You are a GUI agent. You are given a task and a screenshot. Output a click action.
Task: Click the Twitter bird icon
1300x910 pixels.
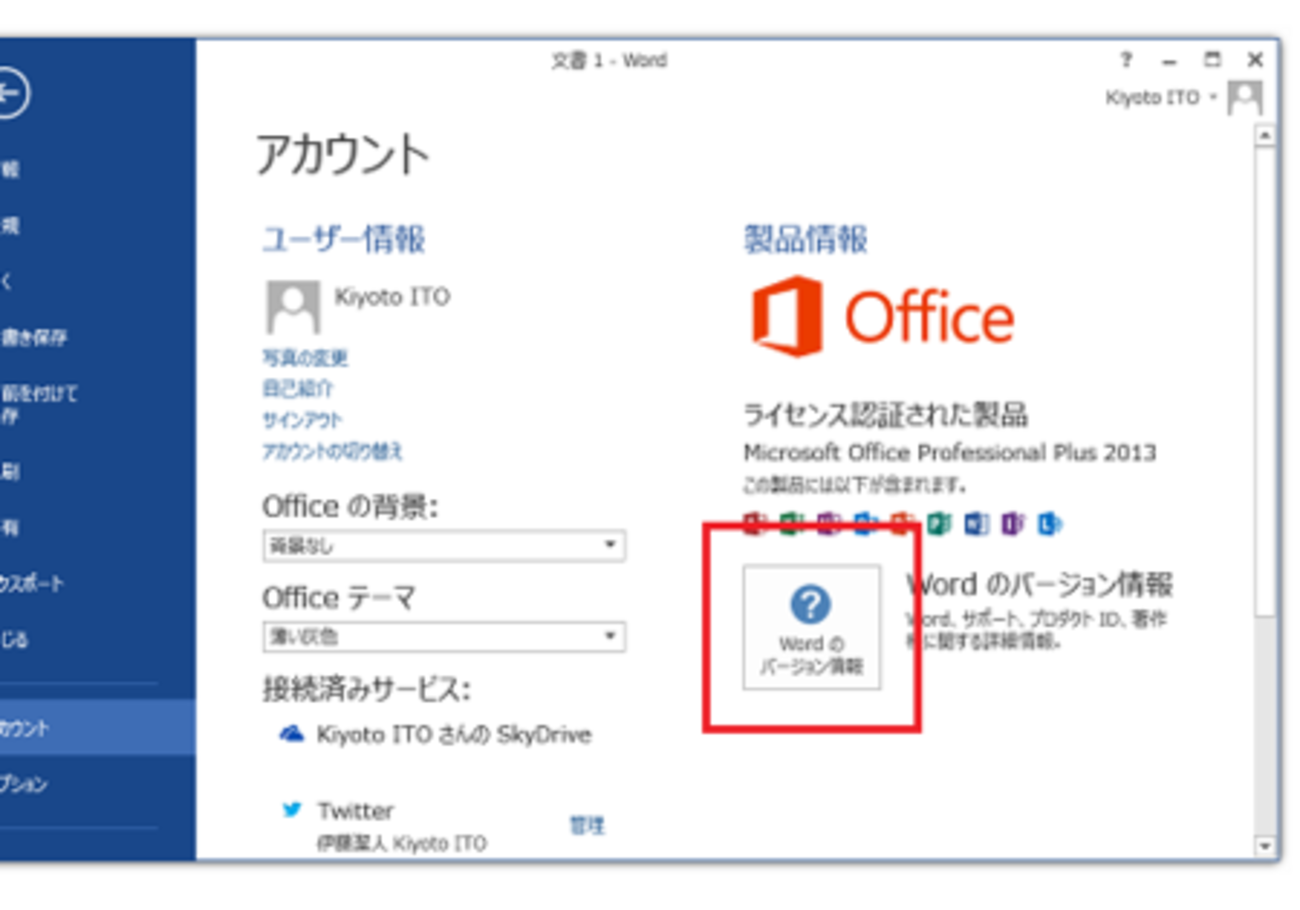tap(291, 810)
